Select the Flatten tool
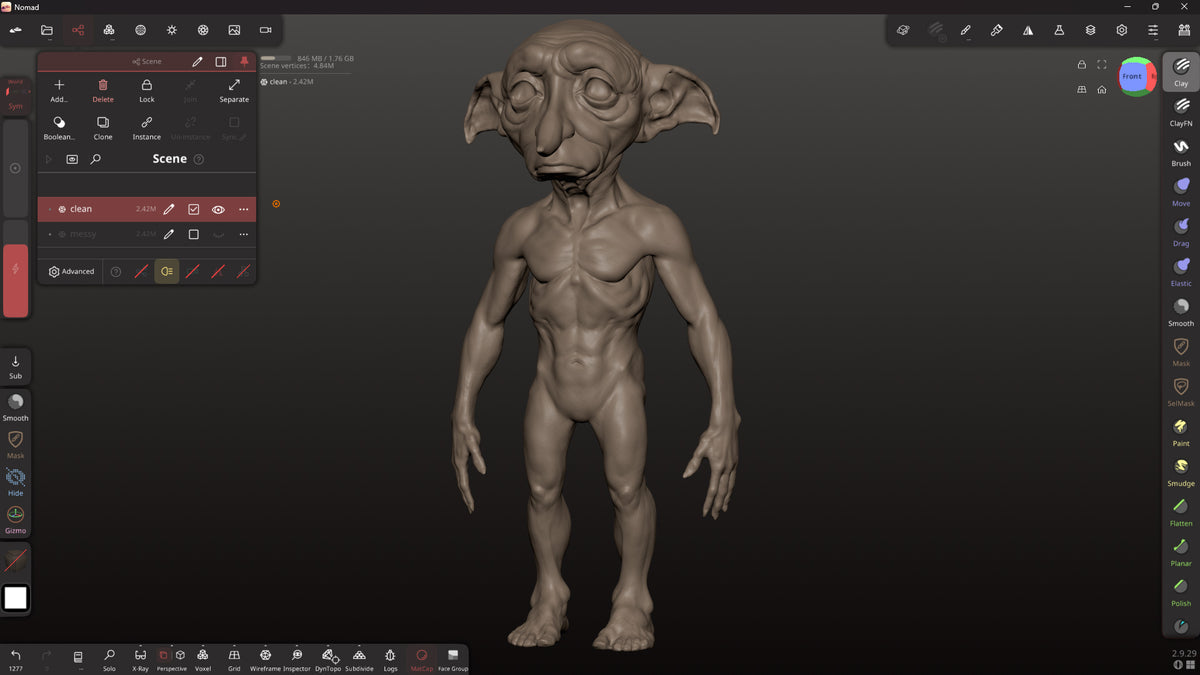The image size is (1200, 675). 1181,512
